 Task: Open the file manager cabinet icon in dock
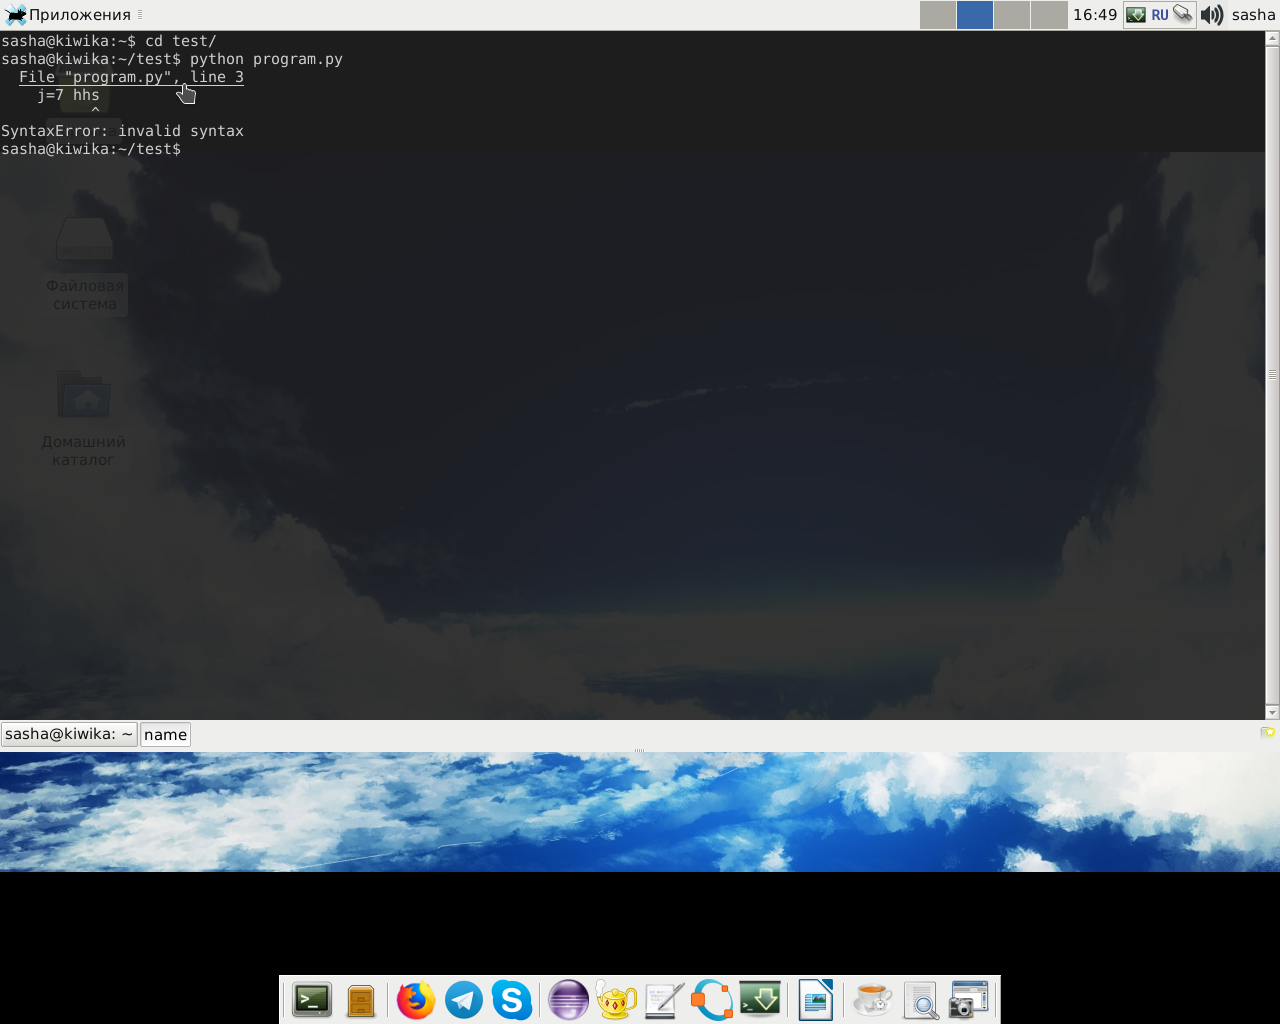[361, 1000]
